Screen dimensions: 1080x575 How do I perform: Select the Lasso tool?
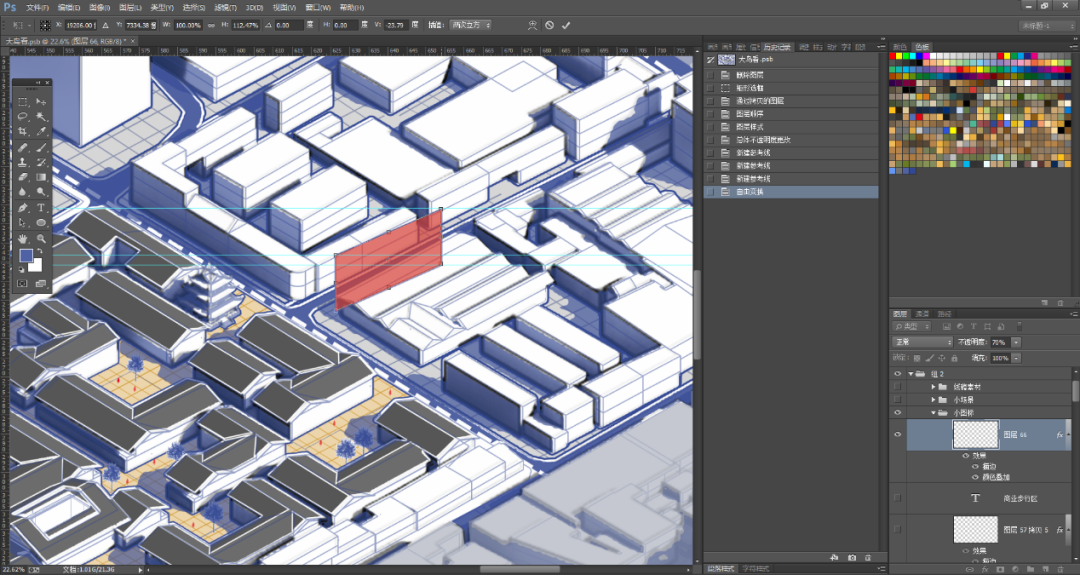coord(23,116)
